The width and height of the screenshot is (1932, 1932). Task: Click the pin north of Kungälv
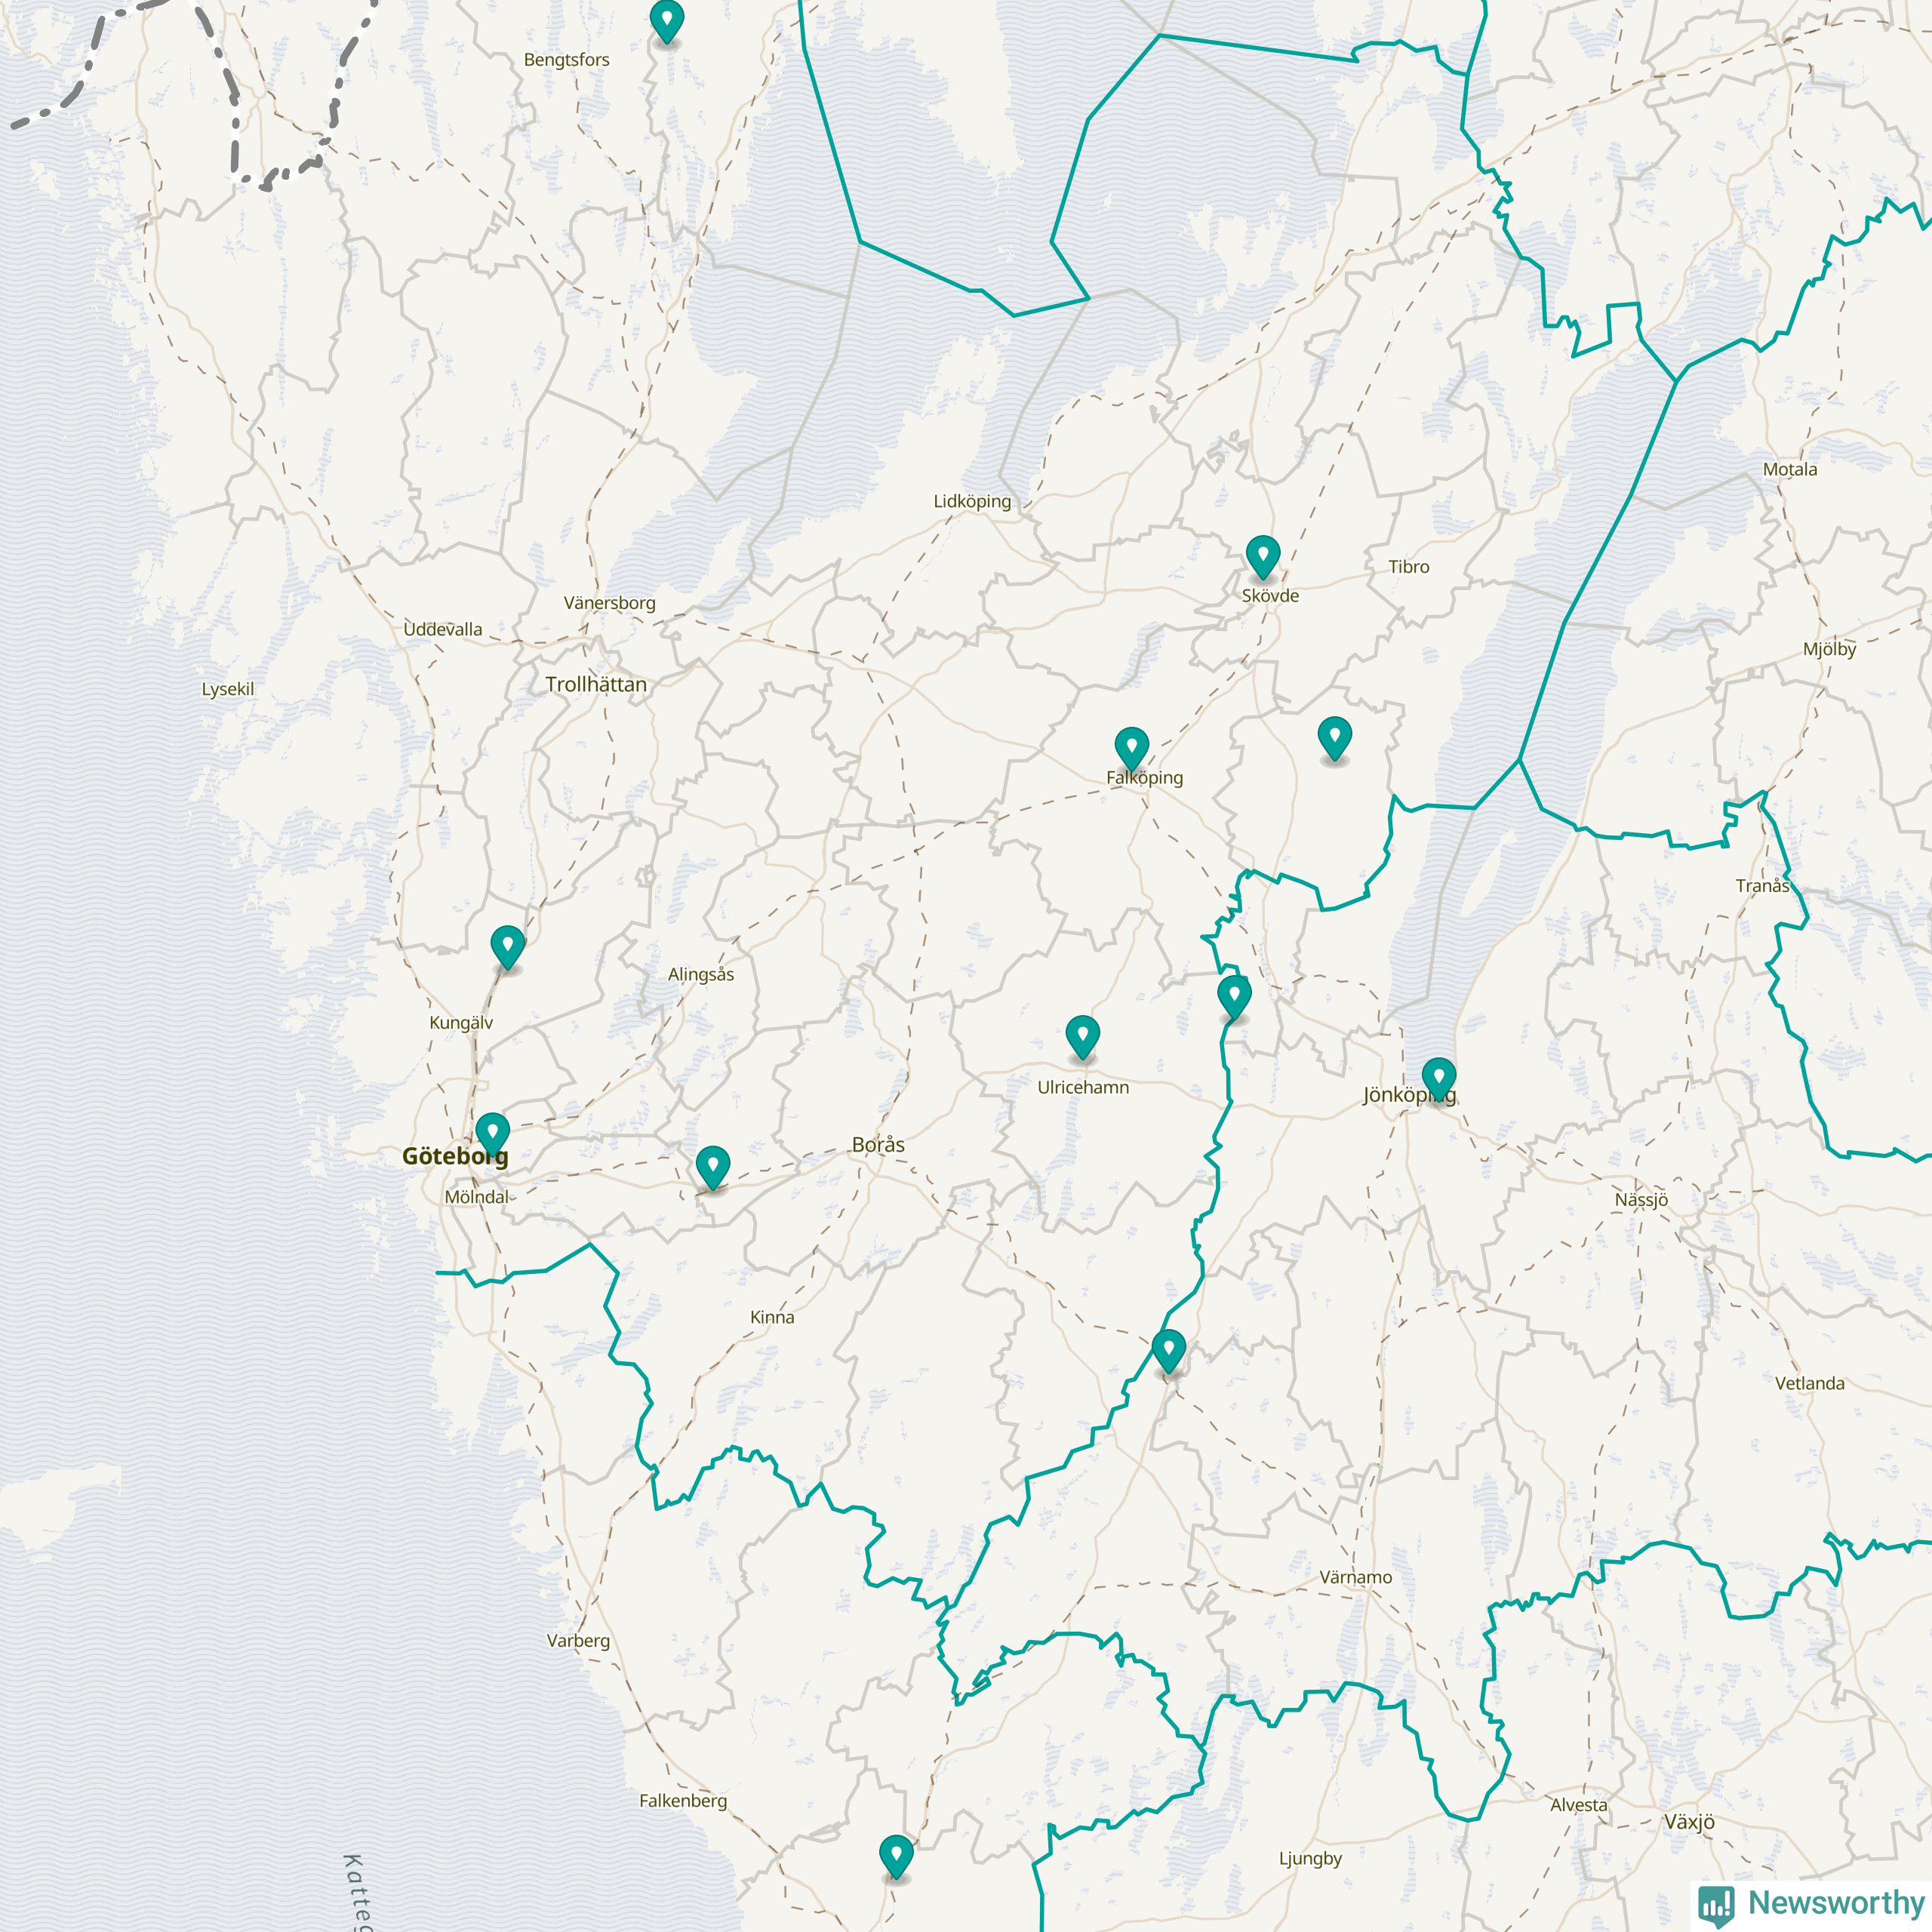(x=508, y=947)
